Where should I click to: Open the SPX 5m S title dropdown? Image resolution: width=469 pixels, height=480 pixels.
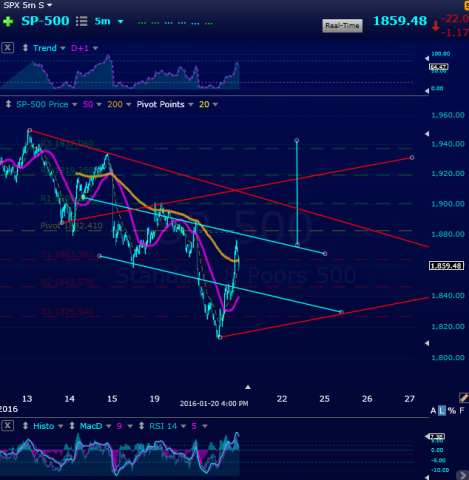tap(50, 5)
